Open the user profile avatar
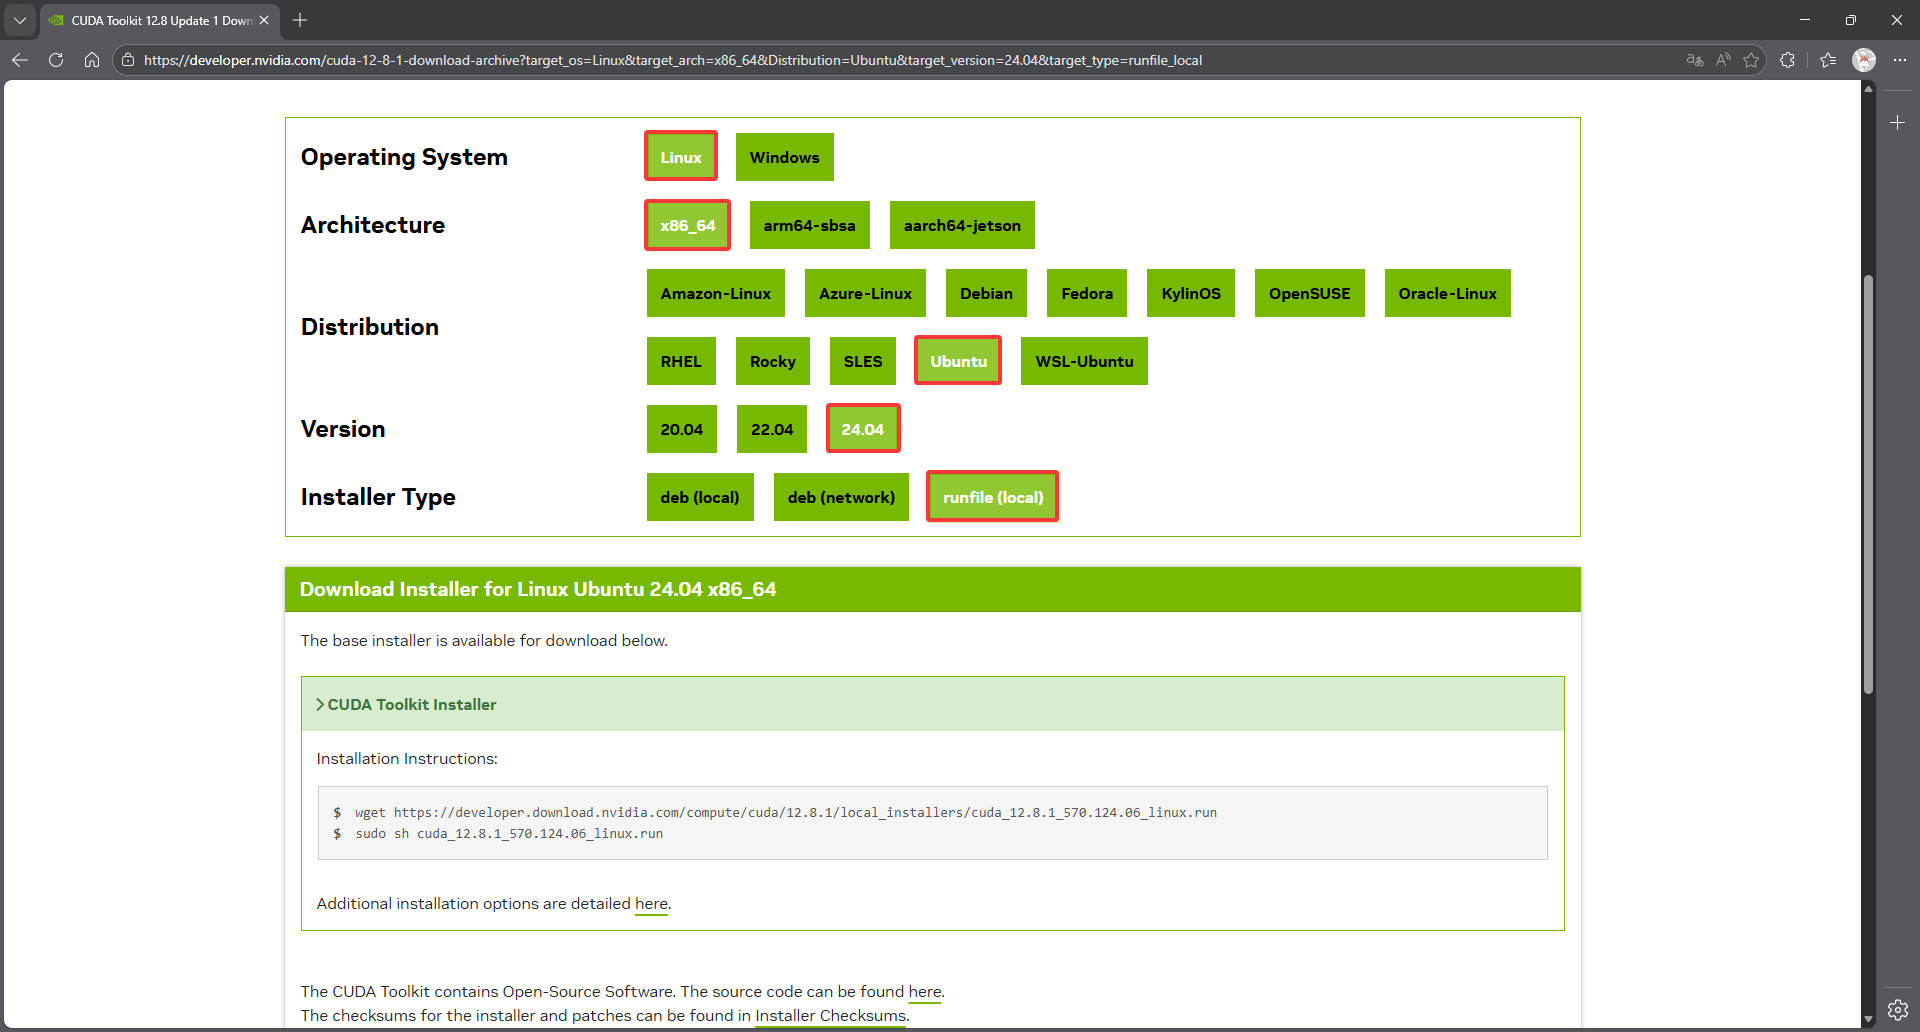Image resolution: width=1920 pixels, height=1032 pixels. coord(1864,60)
